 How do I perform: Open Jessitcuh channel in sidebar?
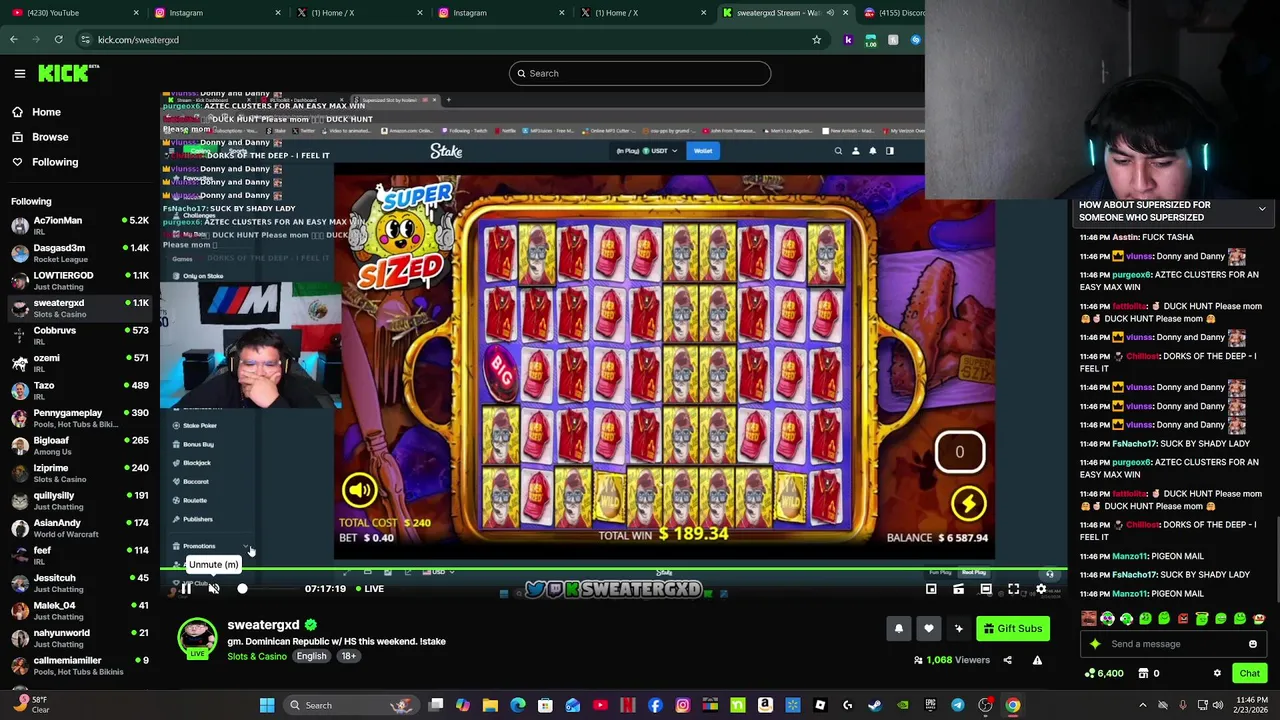click(x=80, y=583)
